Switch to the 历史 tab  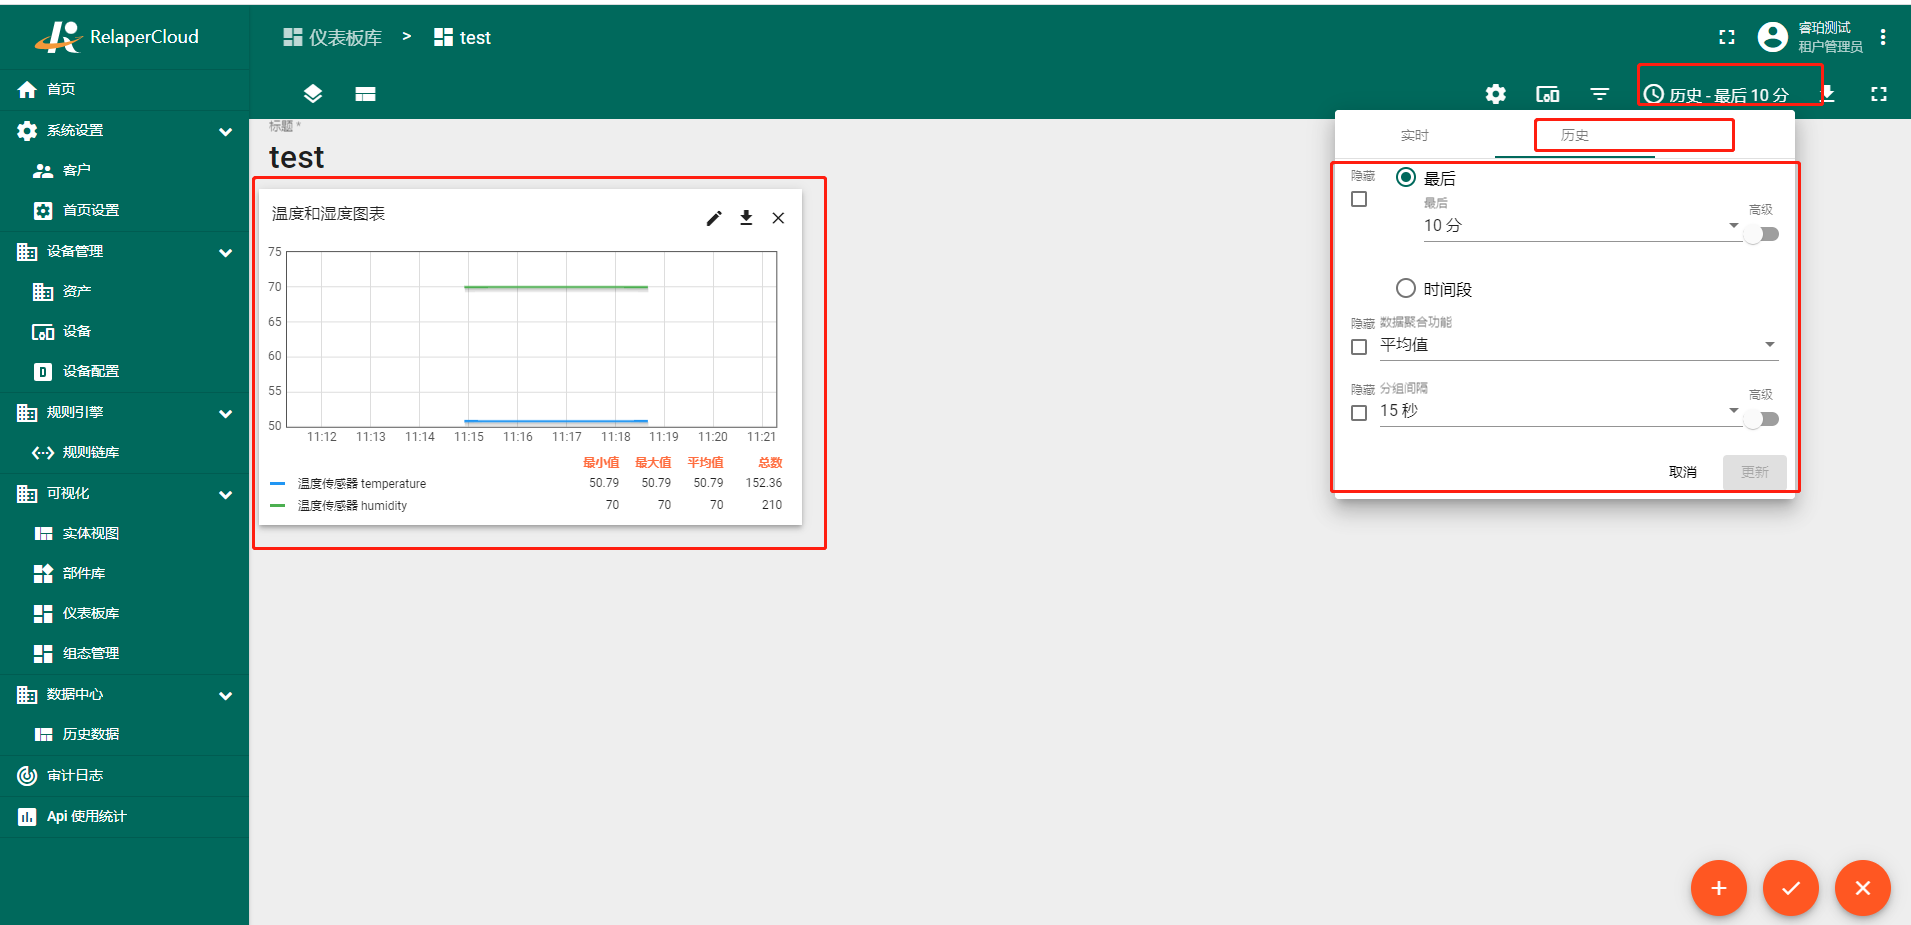click(x=1575, y=135)
